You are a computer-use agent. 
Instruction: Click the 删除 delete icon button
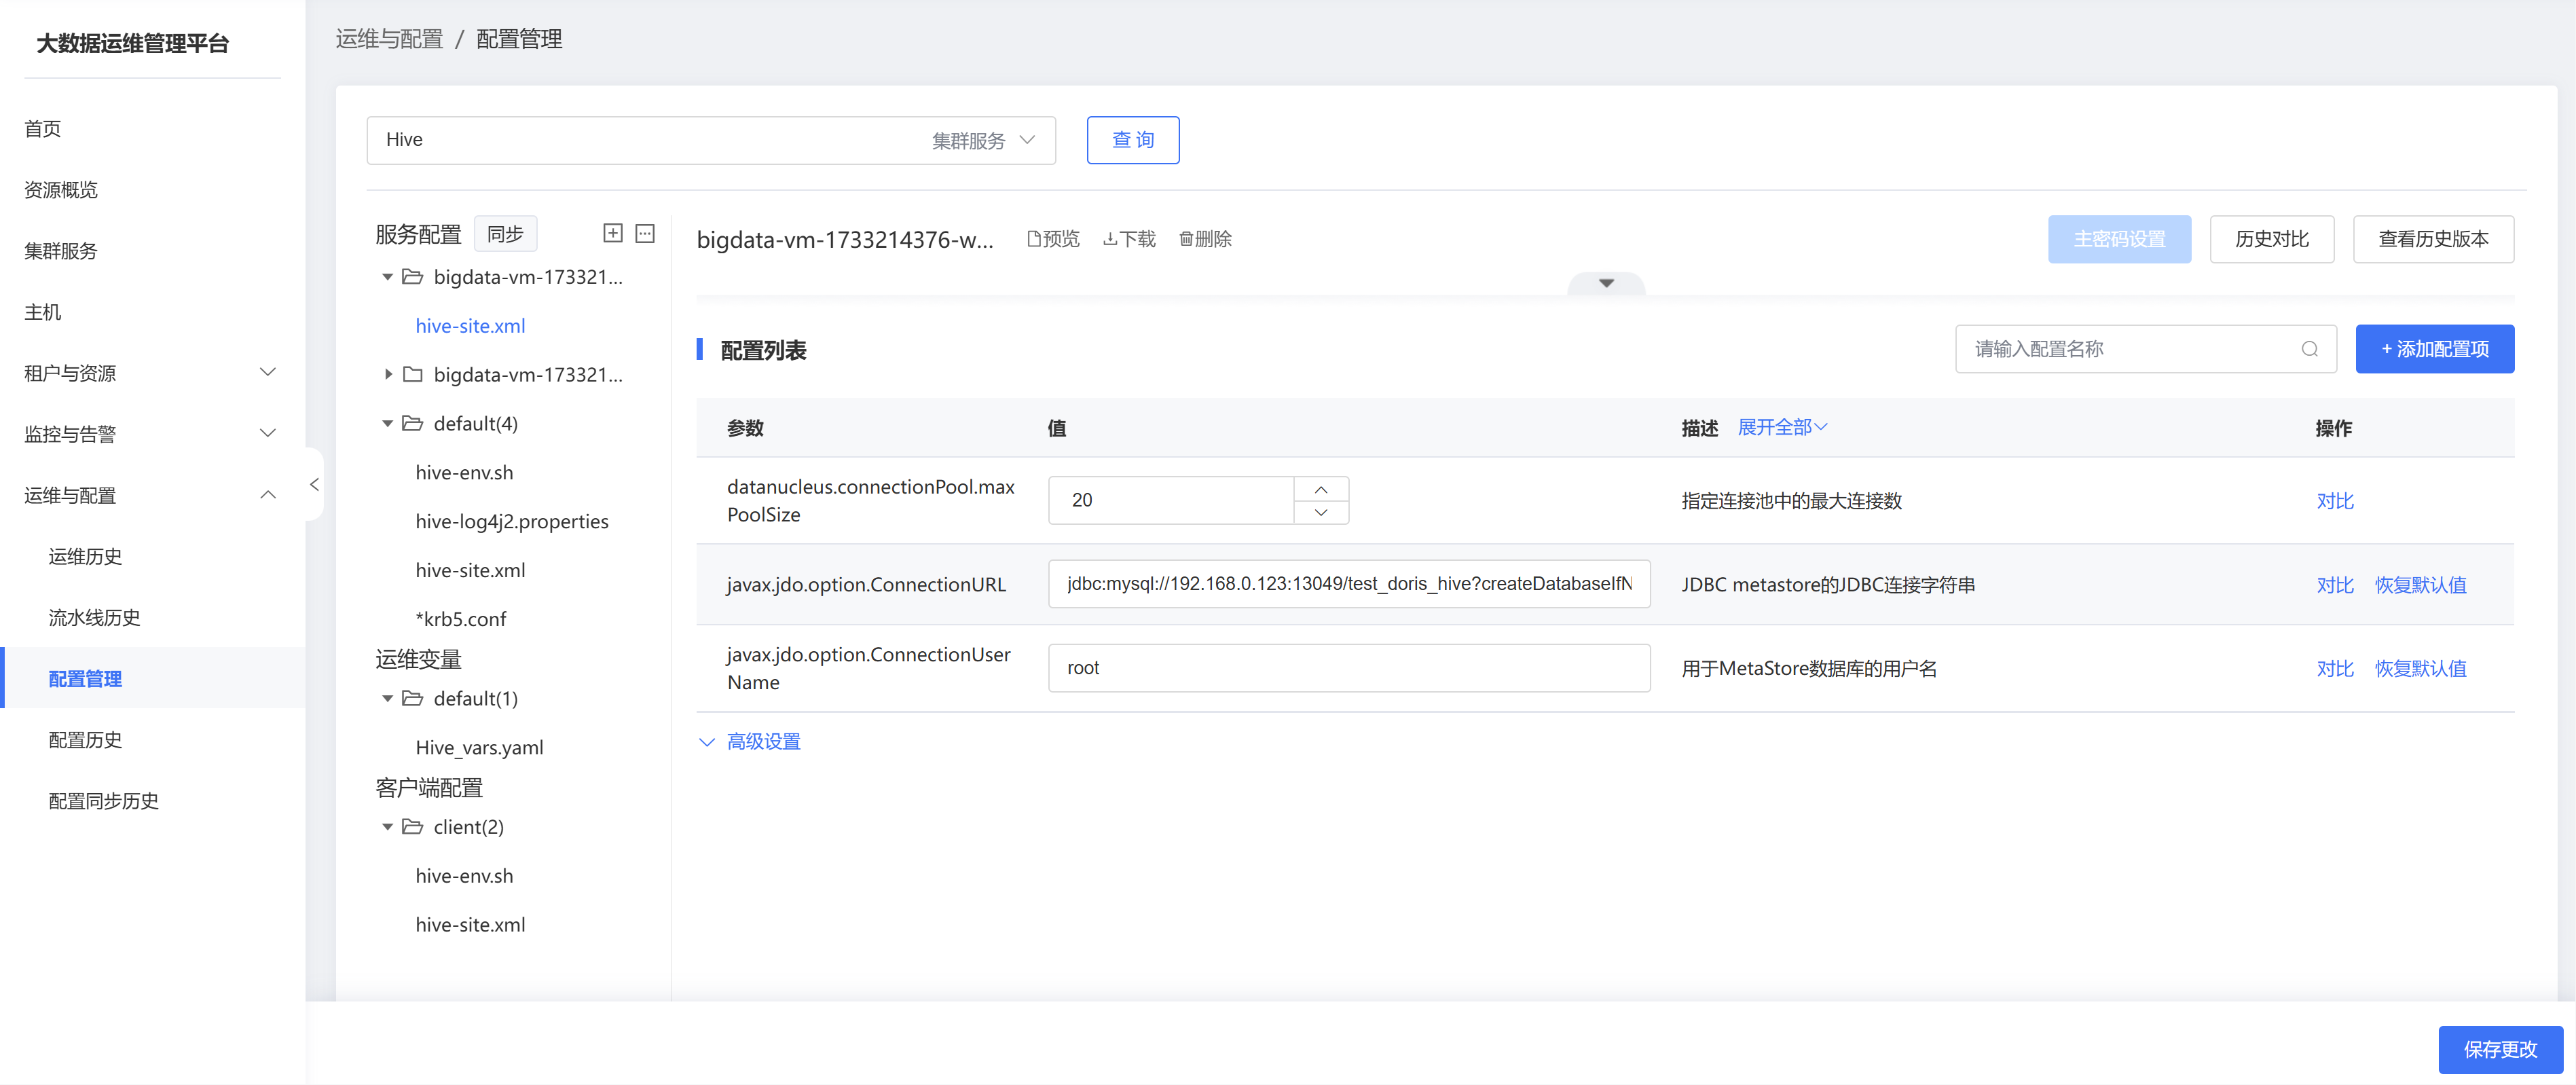click(1205, 239)
